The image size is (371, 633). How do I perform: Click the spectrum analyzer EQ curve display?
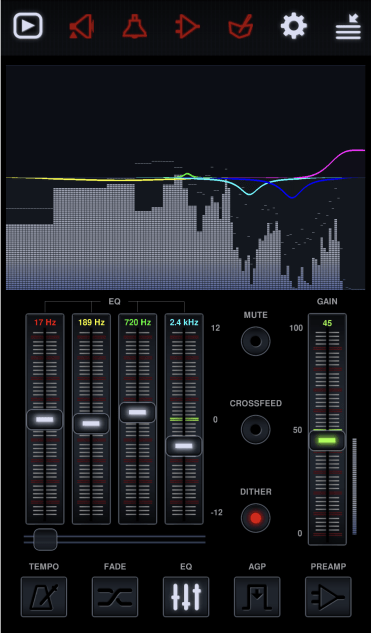(185, 178)
